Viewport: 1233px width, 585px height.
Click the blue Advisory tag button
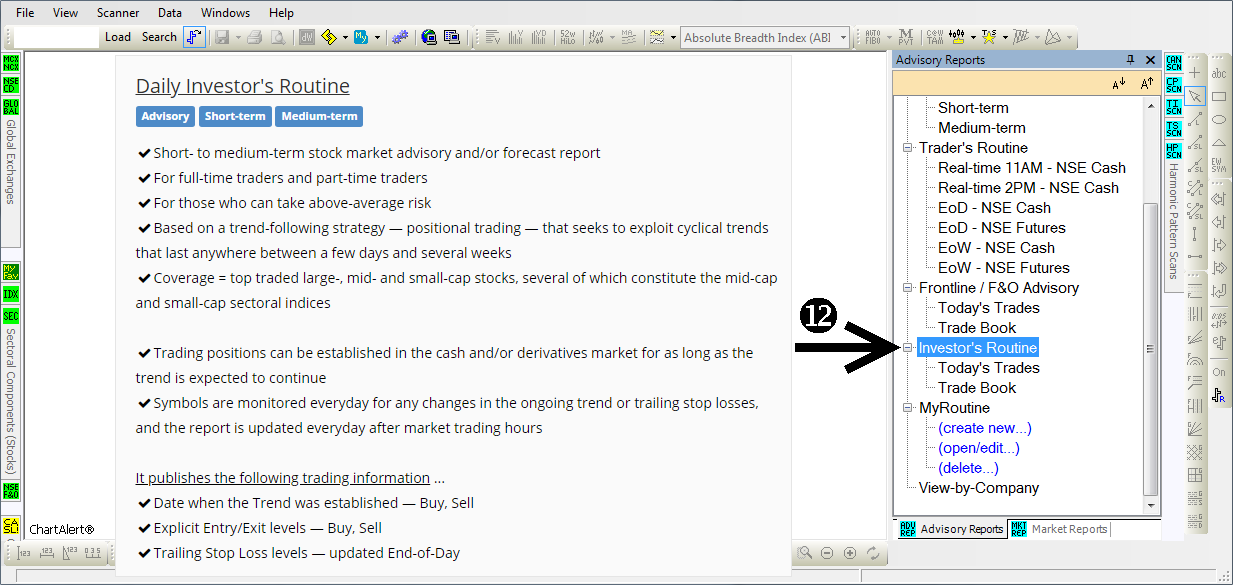click(165, 116)
